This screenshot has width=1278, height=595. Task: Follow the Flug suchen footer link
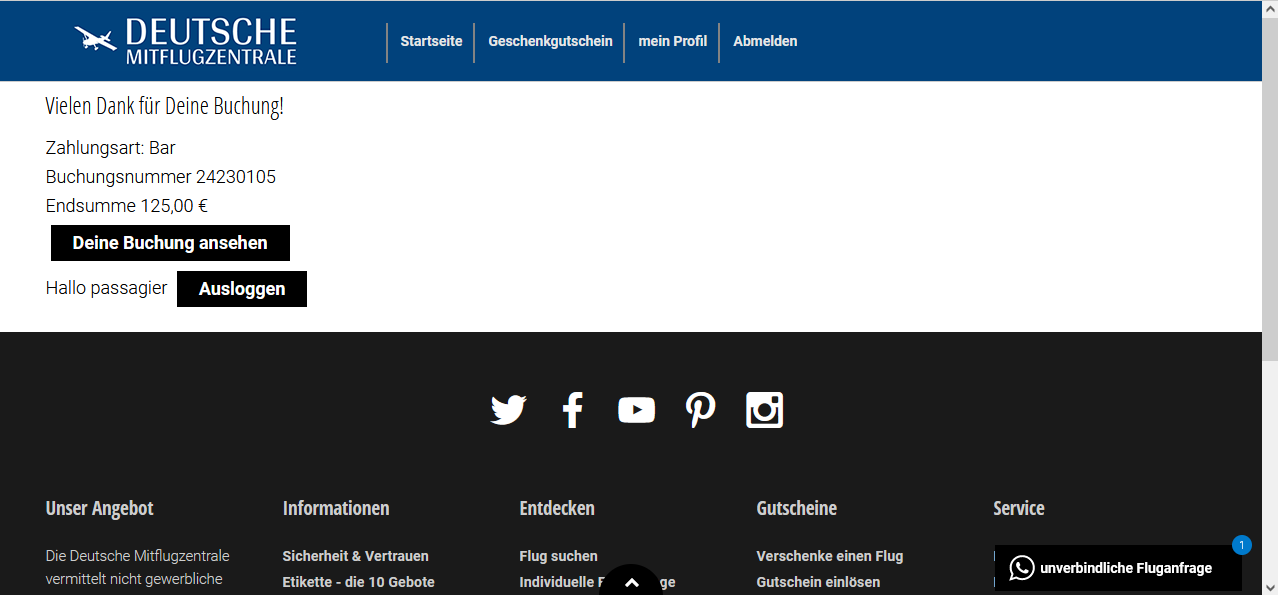tap(558, 556)
